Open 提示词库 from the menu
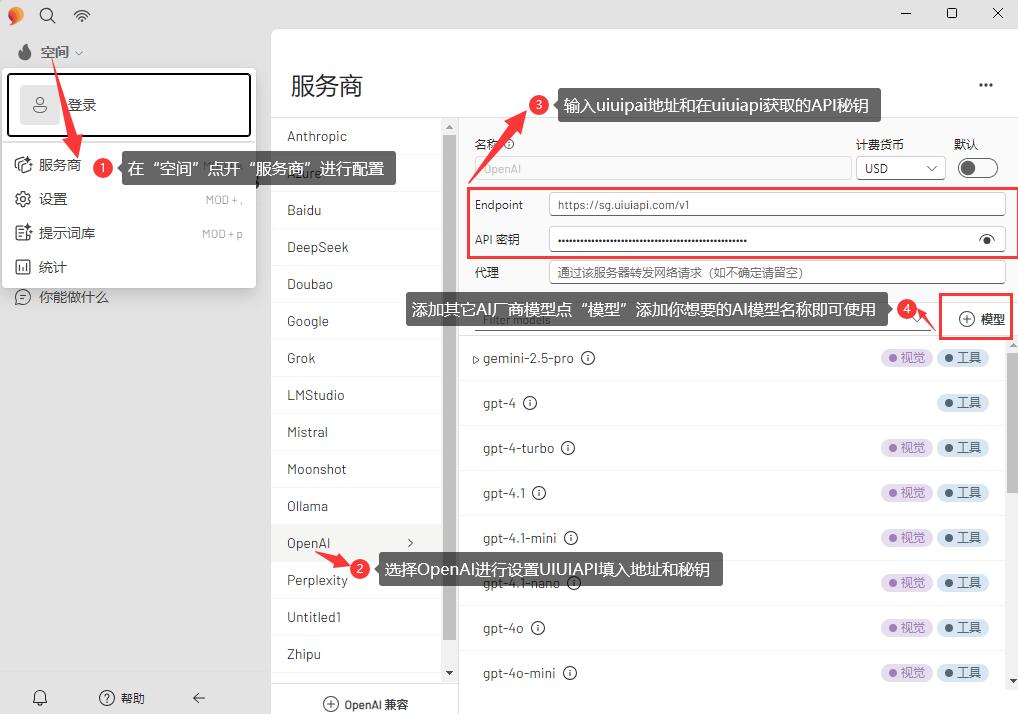This screenshot has width=1018, height=714. coord(67,233)
